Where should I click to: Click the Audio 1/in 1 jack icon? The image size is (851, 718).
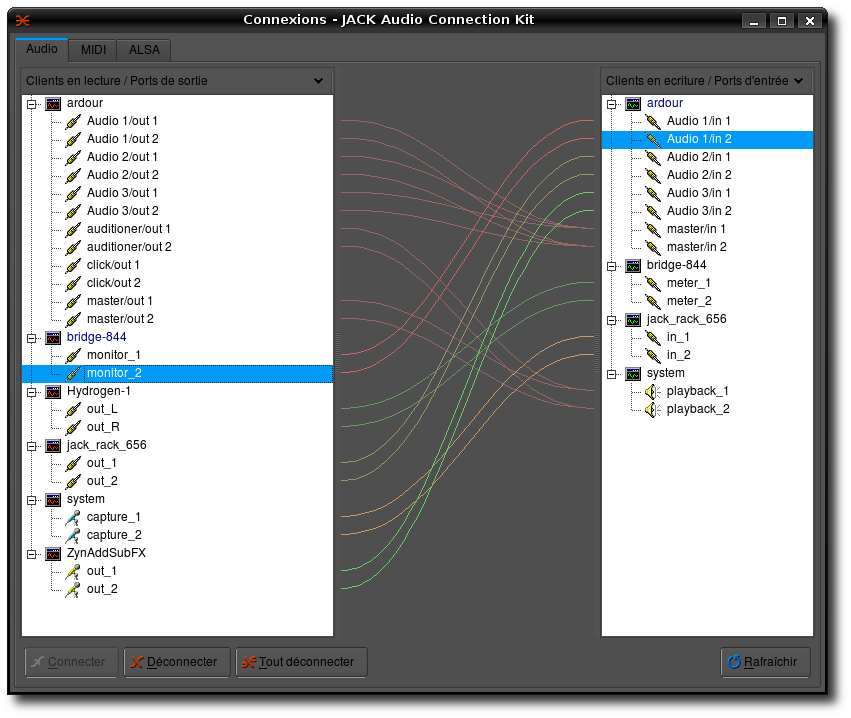click(653, 122)
